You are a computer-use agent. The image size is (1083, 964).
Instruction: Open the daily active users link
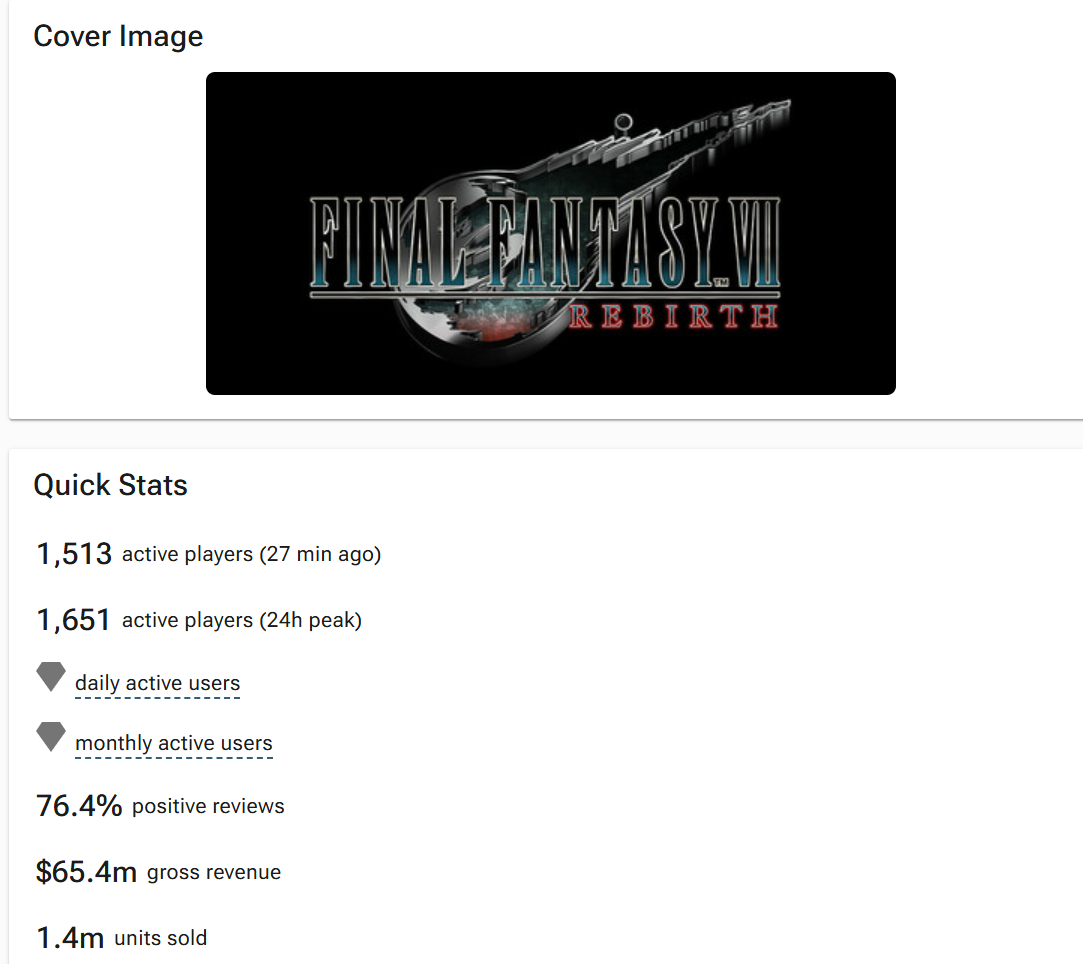tap(157, 683)
